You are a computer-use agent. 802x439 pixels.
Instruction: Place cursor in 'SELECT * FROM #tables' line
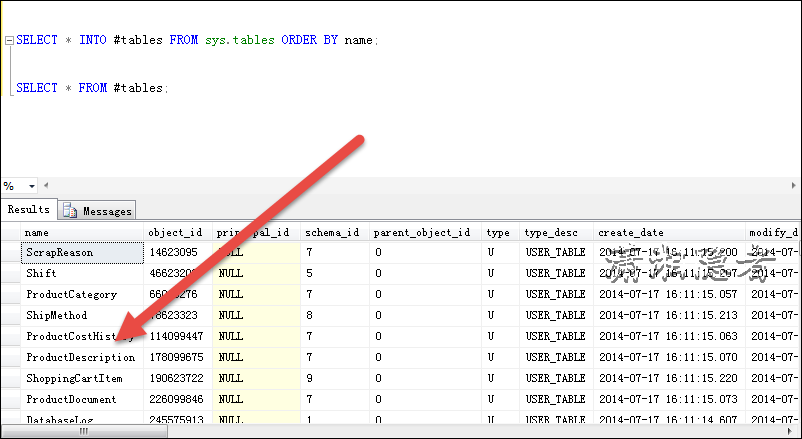(90, 88)
